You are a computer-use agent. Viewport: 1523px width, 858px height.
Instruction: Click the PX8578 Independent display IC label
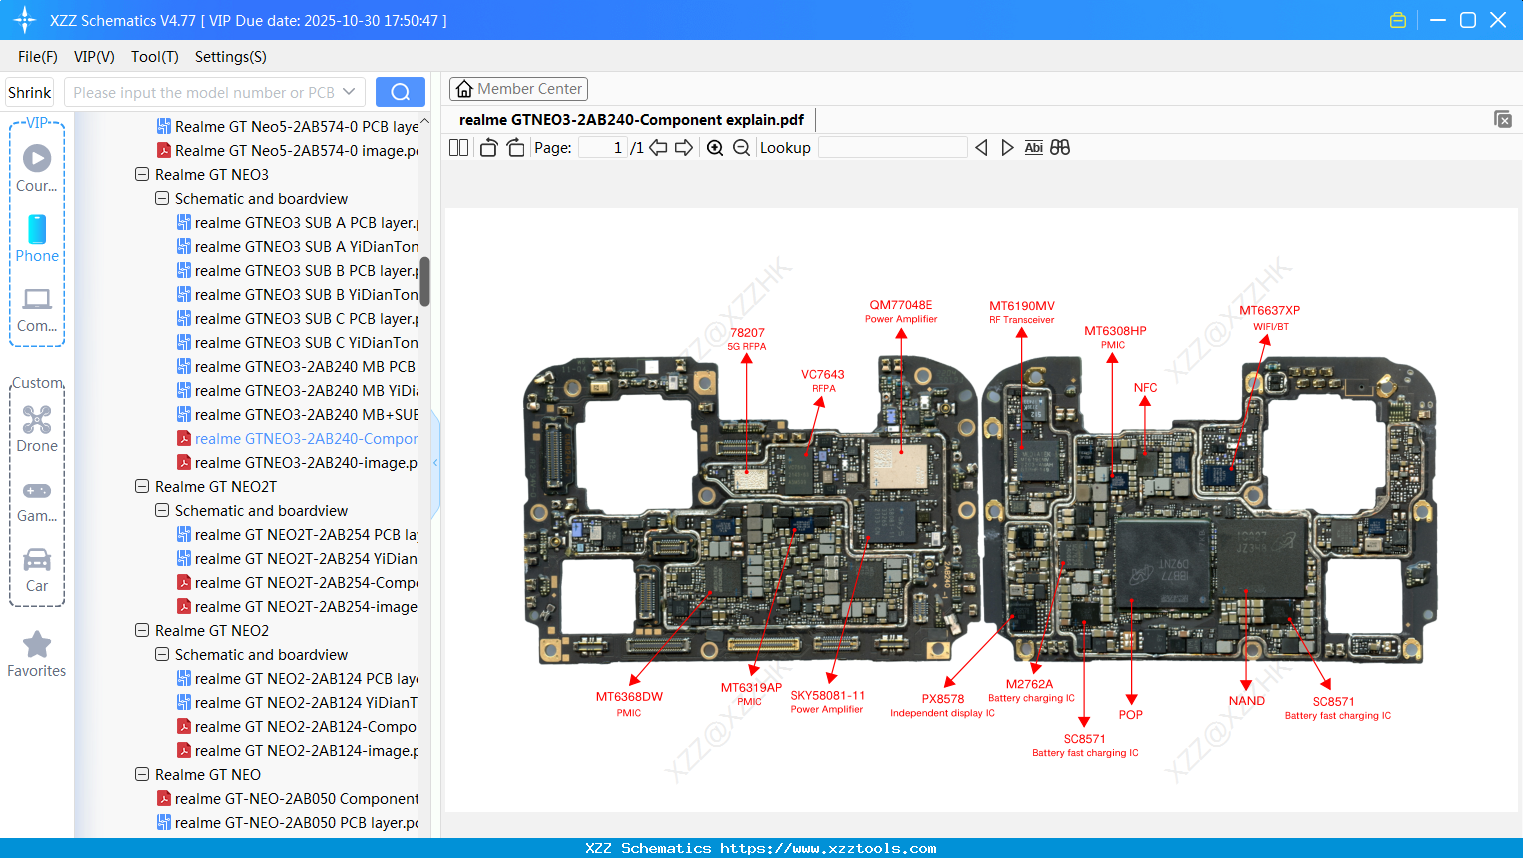point(942,705)
